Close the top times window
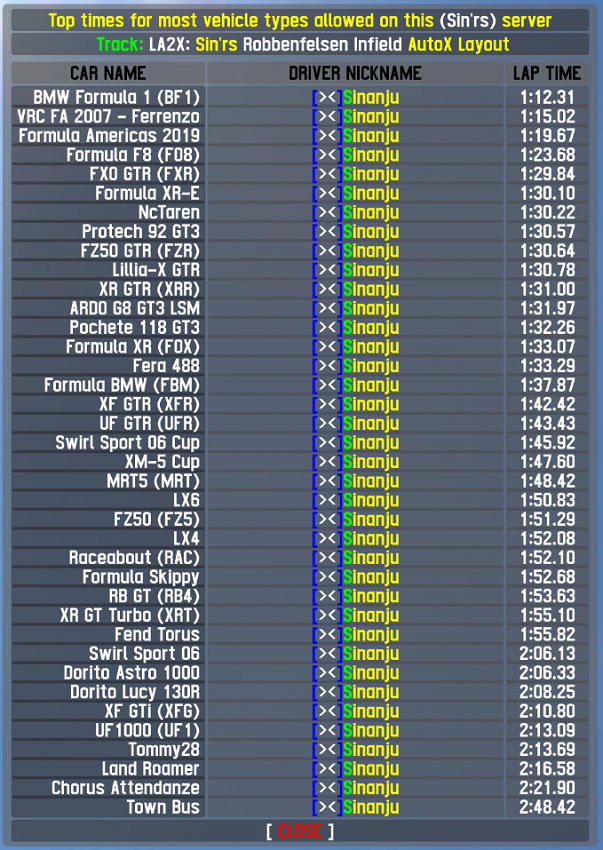 point(300,831)
